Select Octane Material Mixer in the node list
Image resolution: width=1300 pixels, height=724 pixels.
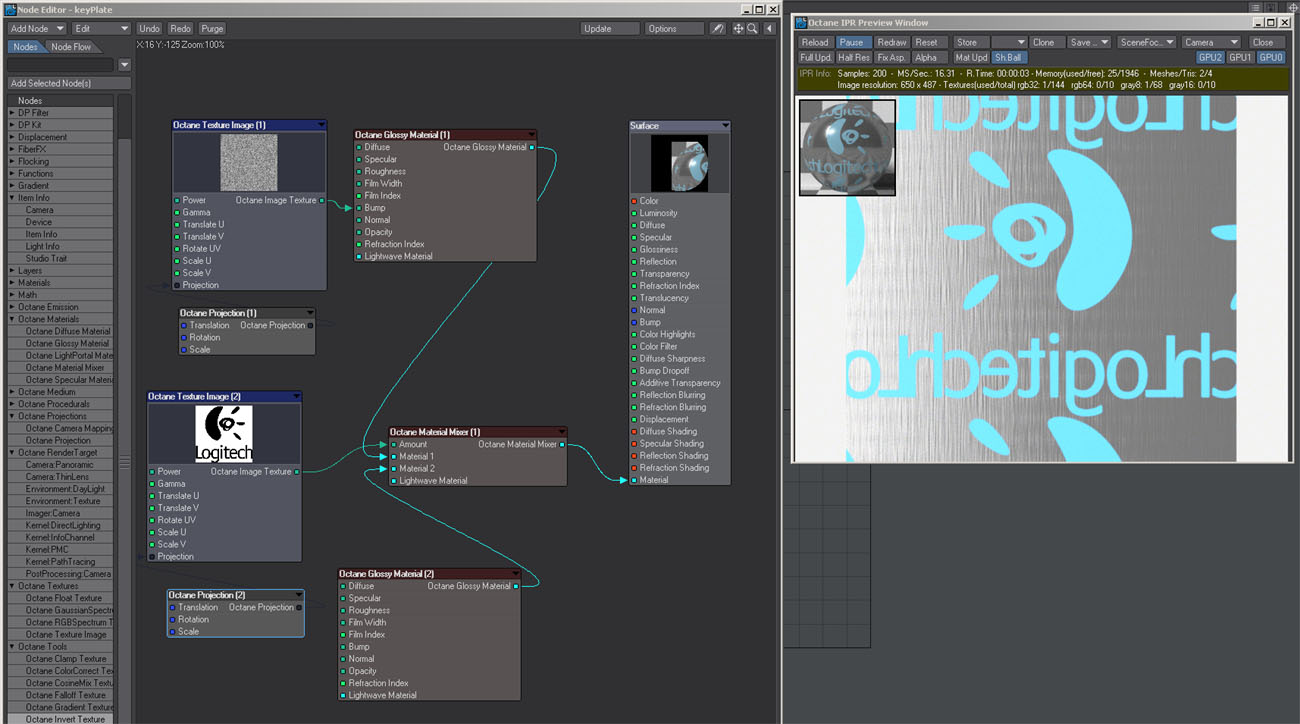67,368
